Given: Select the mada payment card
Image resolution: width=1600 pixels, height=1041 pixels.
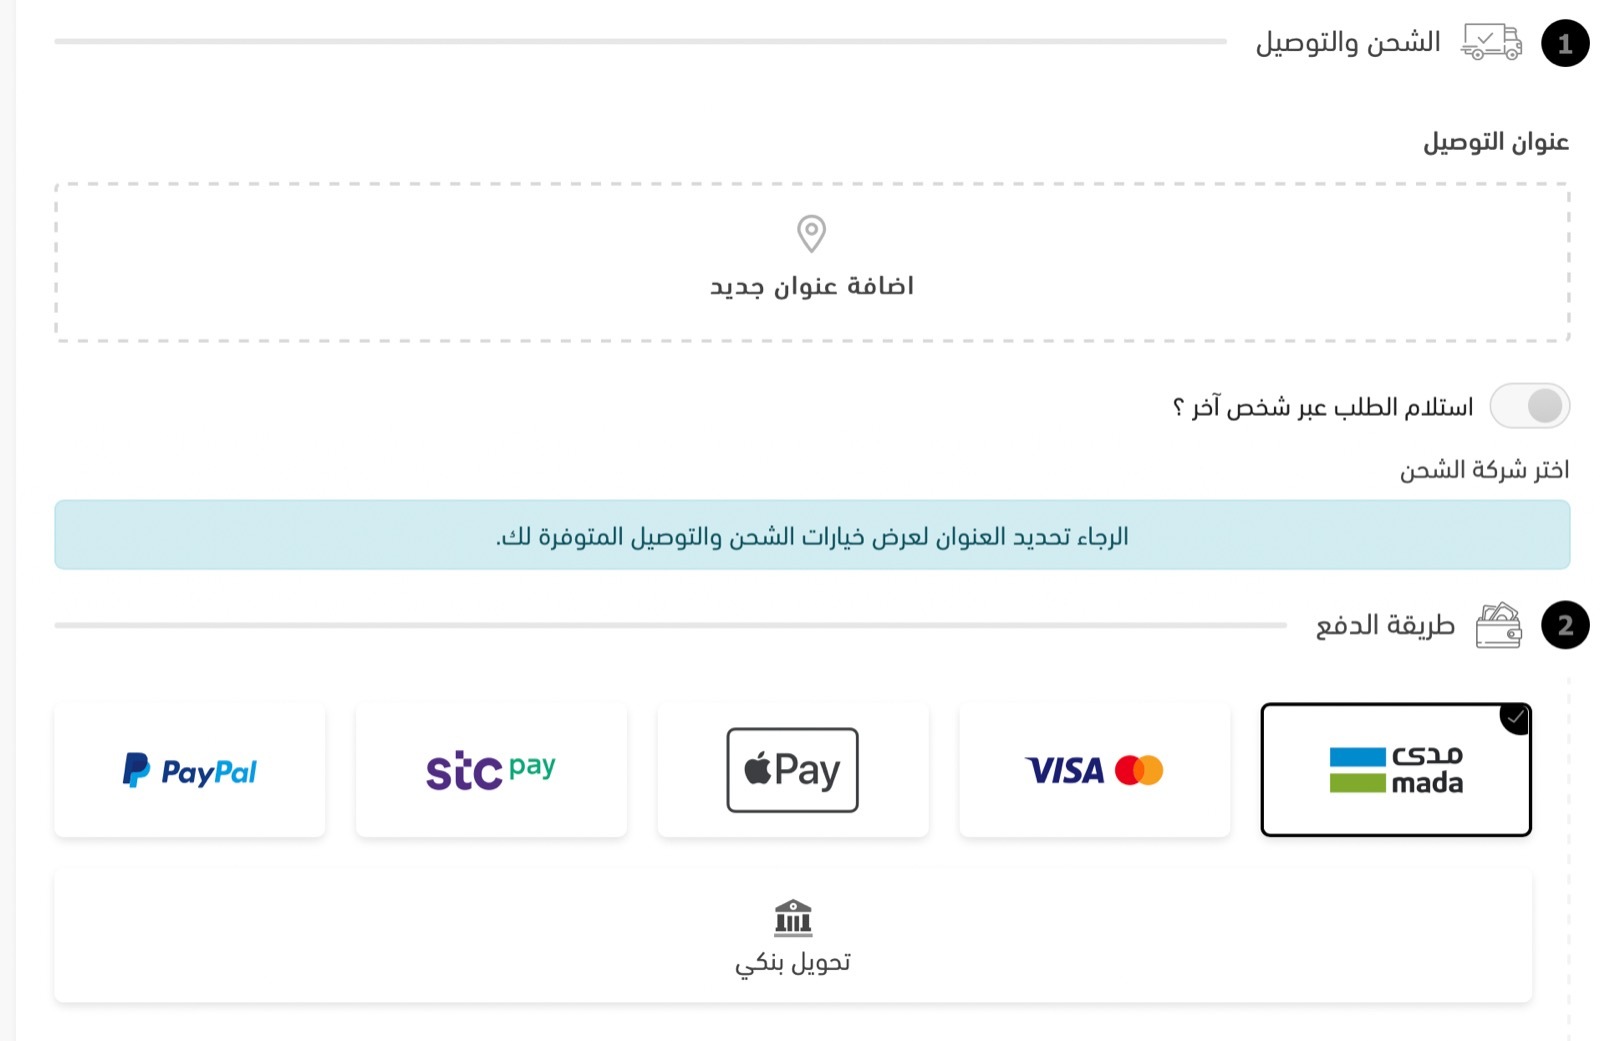Looking at the screenshot, I should (1396, 770).
